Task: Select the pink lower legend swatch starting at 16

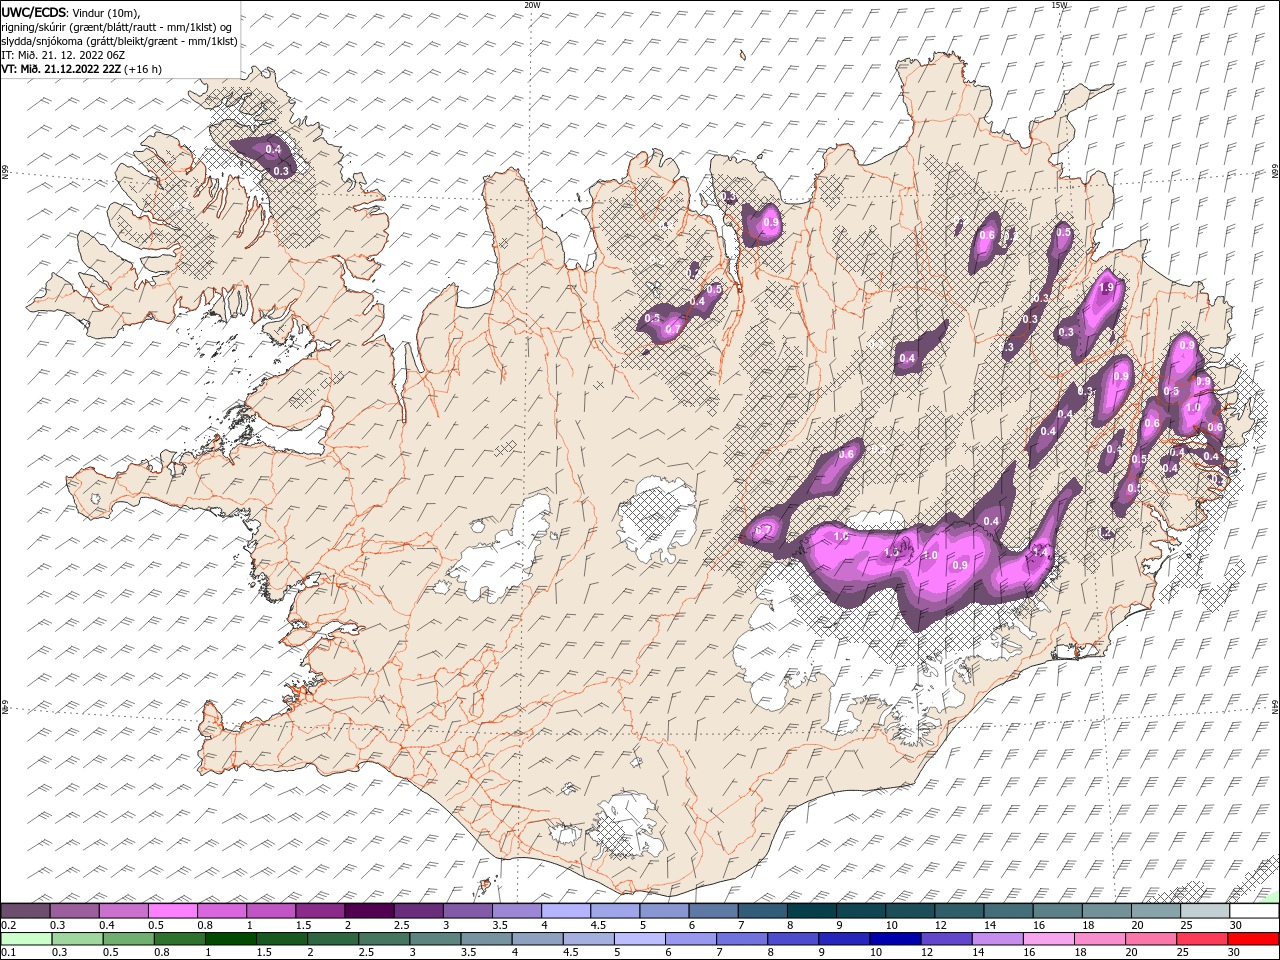Action: click(x=1049, y=939)
